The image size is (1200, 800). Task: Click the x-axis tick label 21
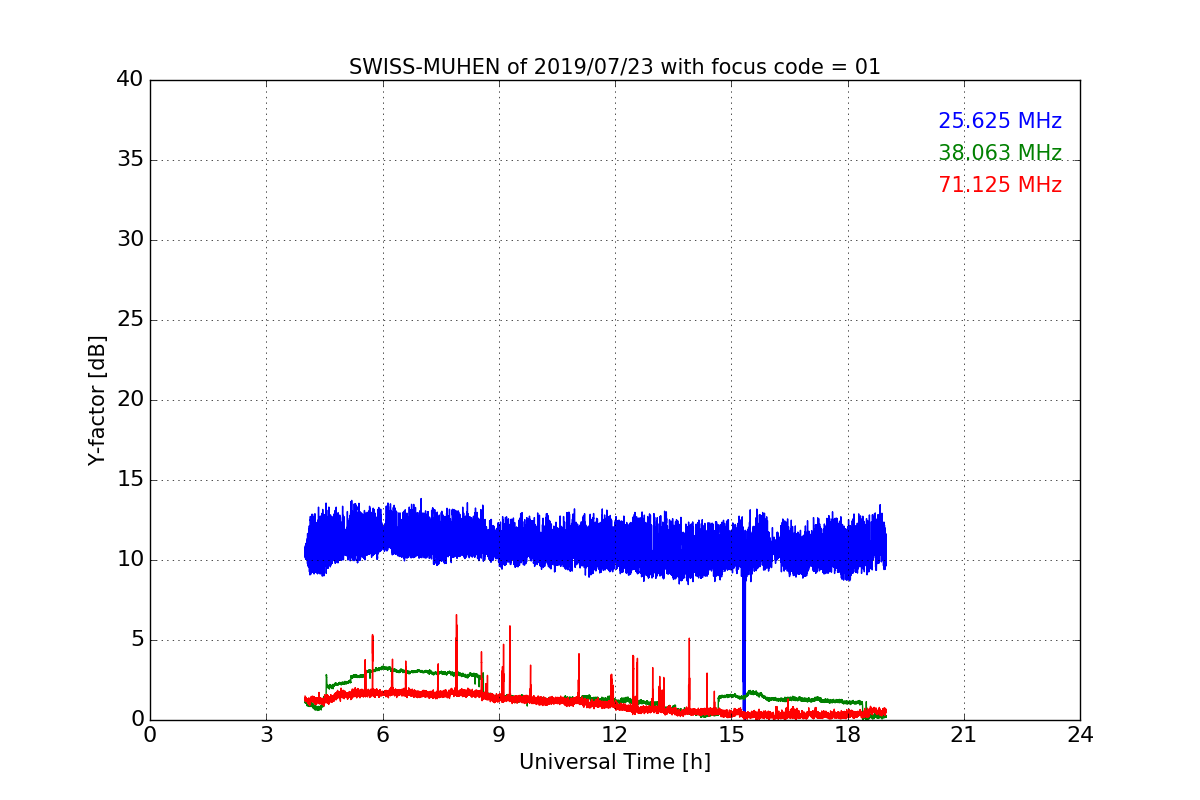[964, 735]
